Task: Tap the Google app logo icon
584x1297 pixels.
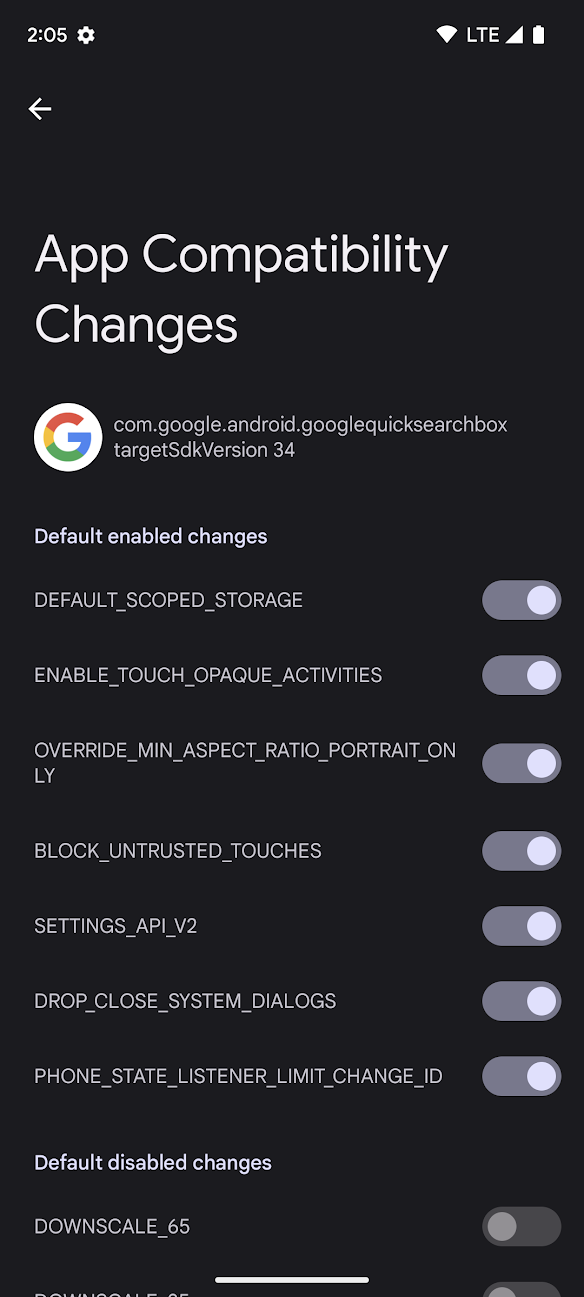Action: pyautogui.click(x=68, y=437)
